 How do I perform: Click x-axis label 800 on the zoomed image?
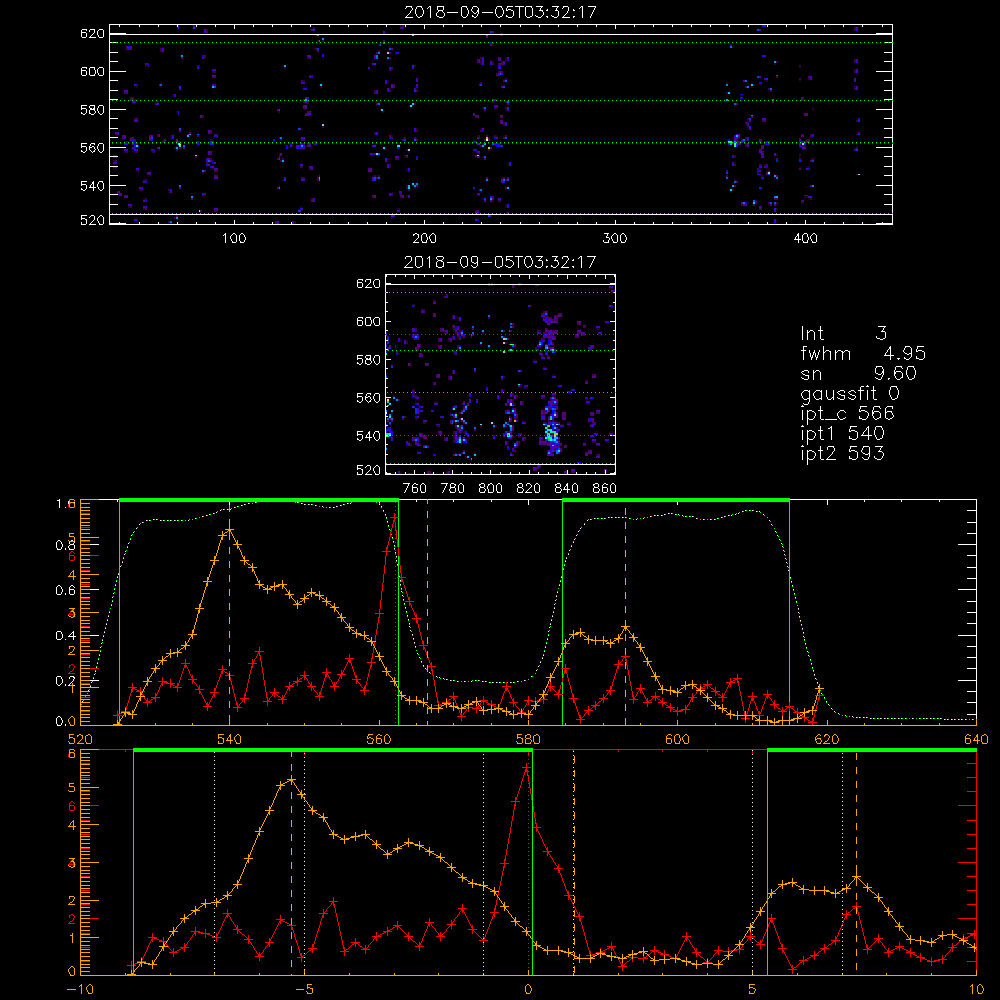pyautogui.click(x=490, y=489)
